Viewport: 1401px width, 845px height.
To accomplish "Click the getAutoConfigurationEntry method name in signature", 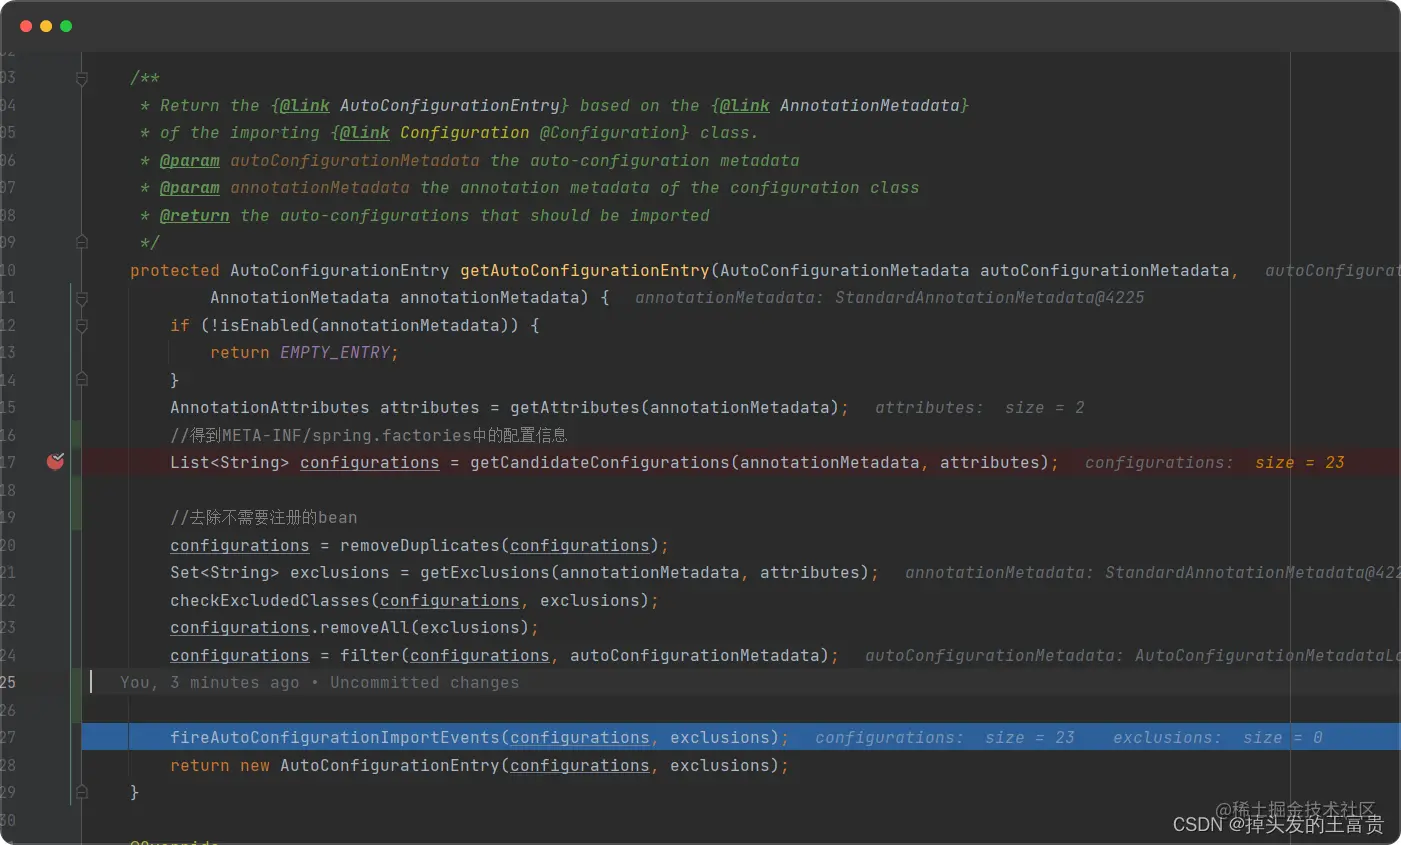I will [584, 270].
